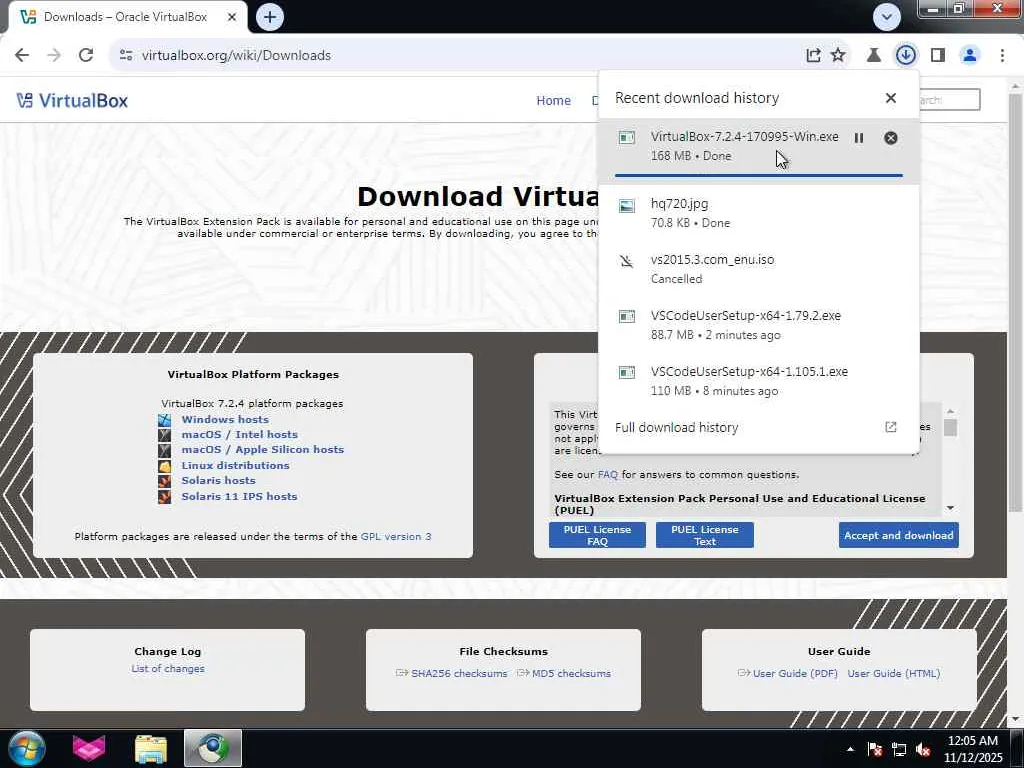Expand the tab search dropdown arrow
Screen dimensions: 1024x768
click(886, 17)
